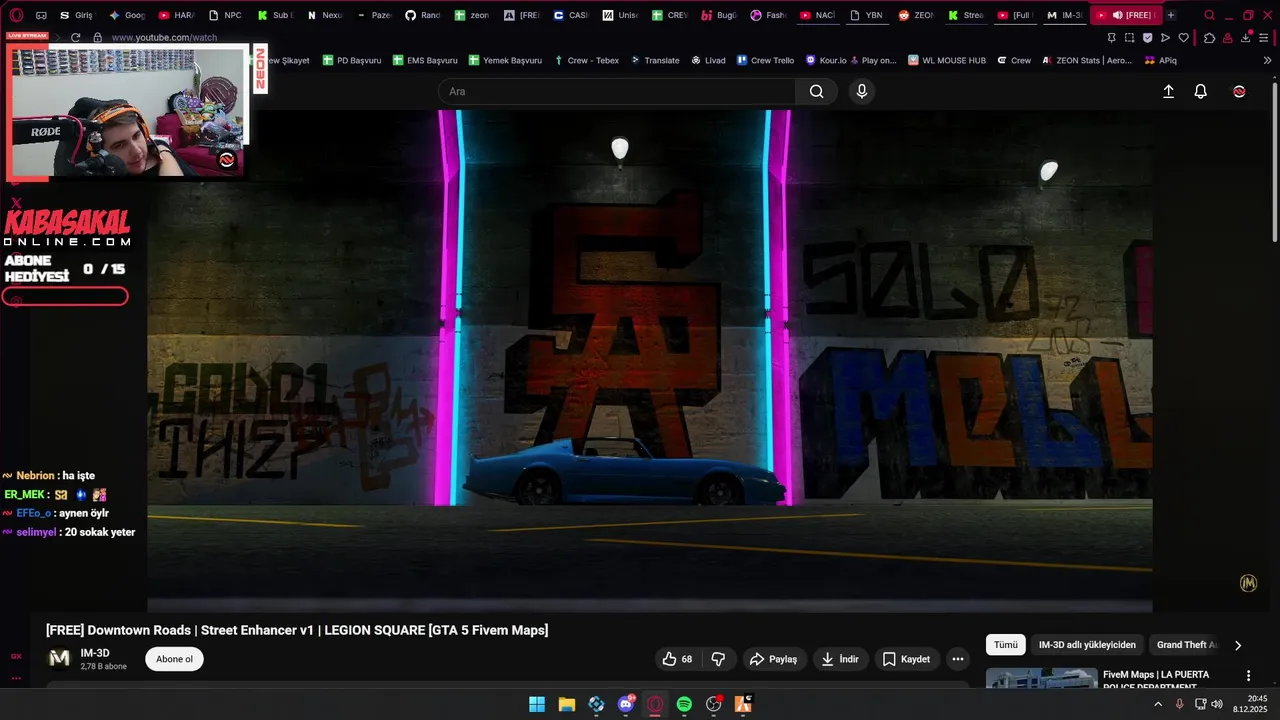Click the YouTube search magnifier button
This screenshot has width=1280, height=720.
click(817, 91)
